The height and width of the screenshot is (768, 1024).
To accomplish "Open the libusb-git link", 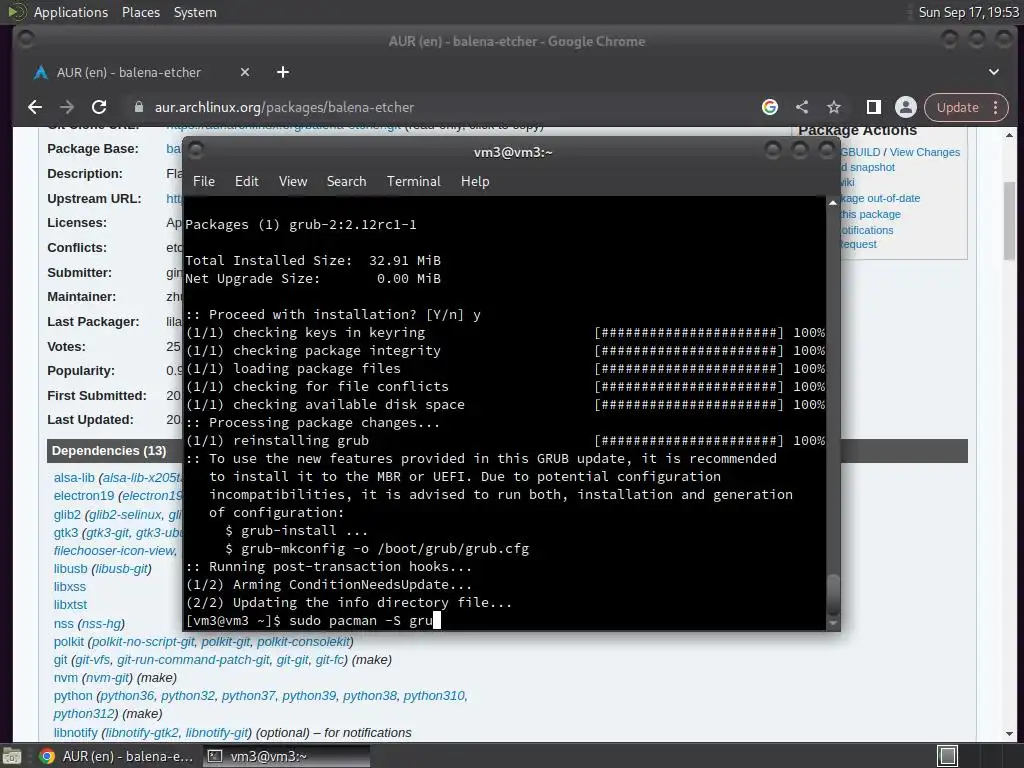I will [121, 569].
